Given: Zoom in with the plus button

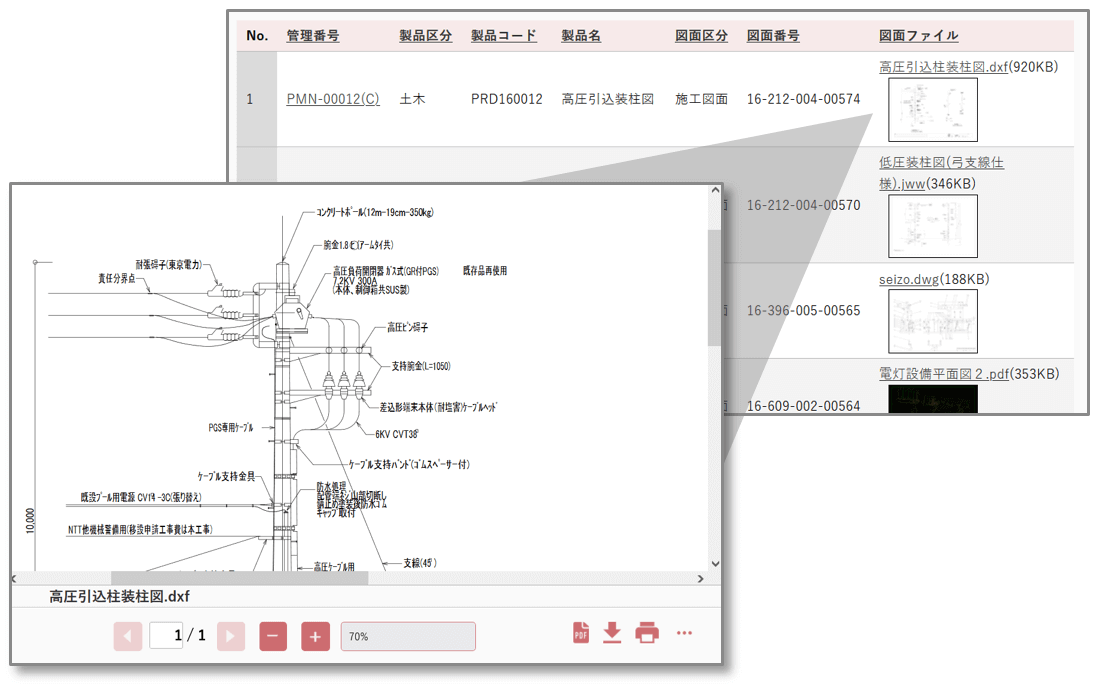Looking at the screenshot, I should tap(315, 637).
